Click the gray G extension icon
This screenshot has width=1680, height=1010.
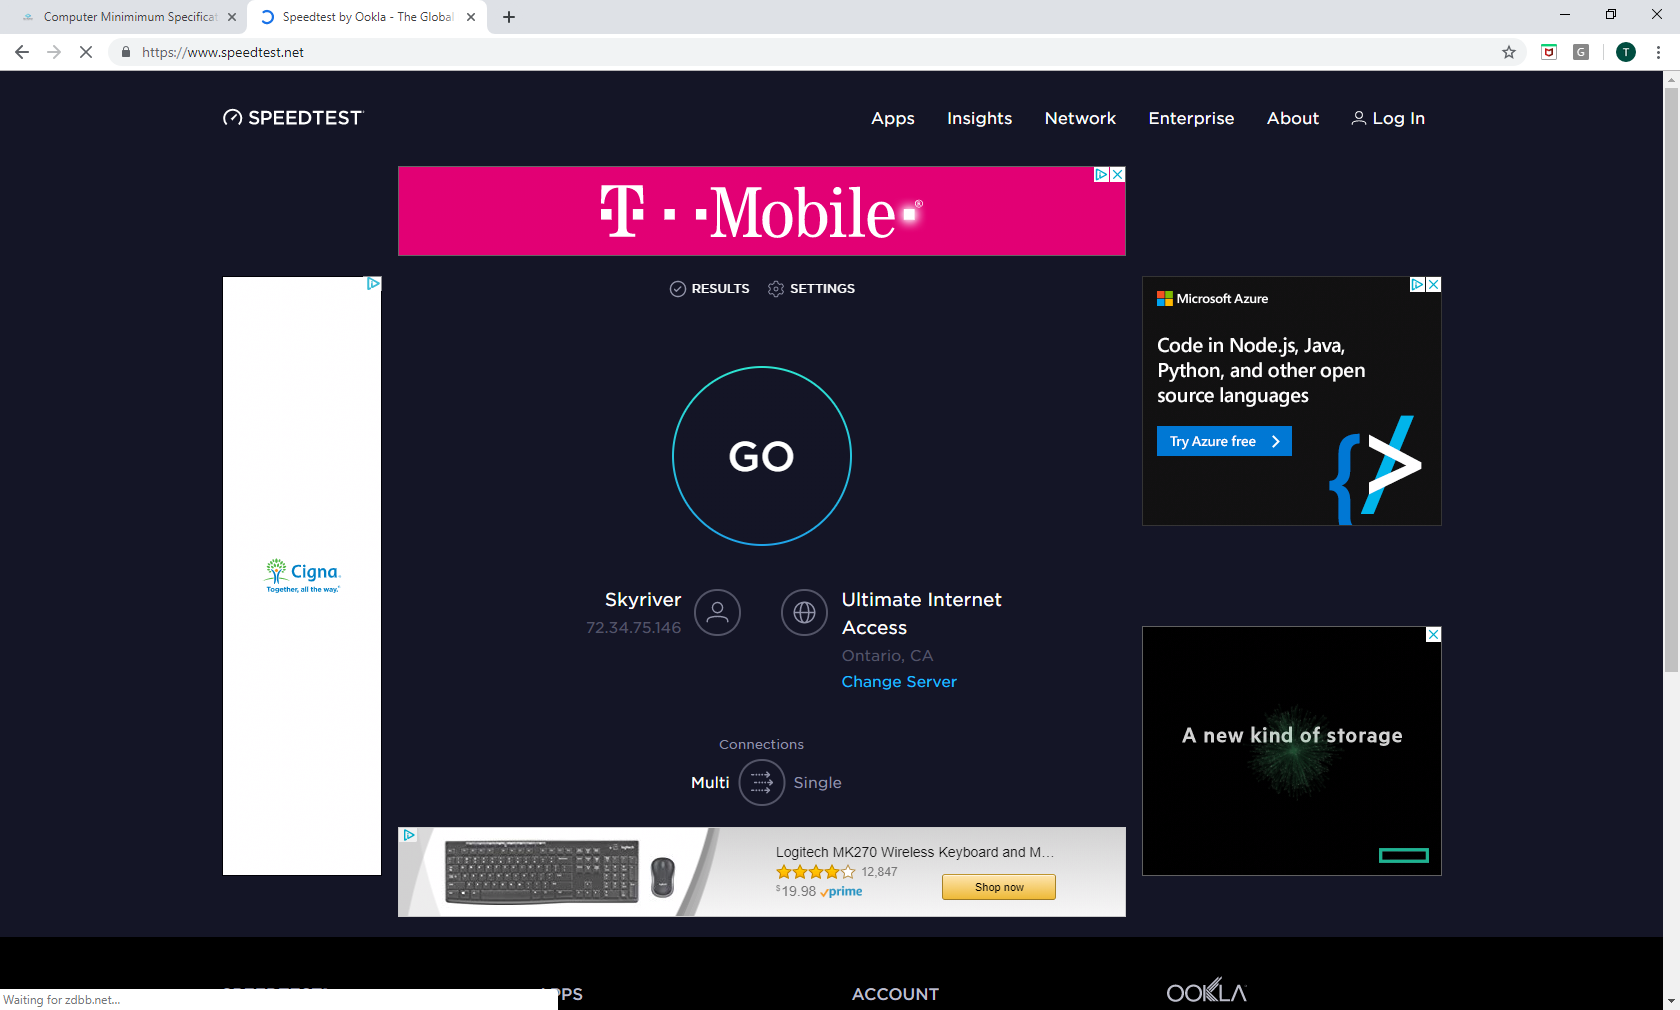(x=1581, y=52)
